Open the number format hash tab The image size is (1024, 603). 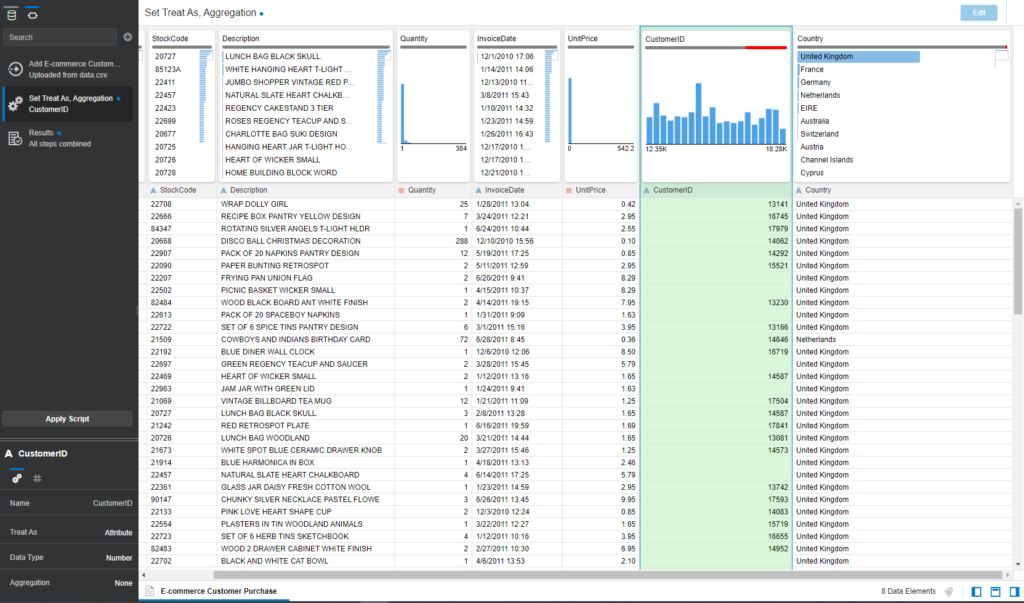pos(37,478)
